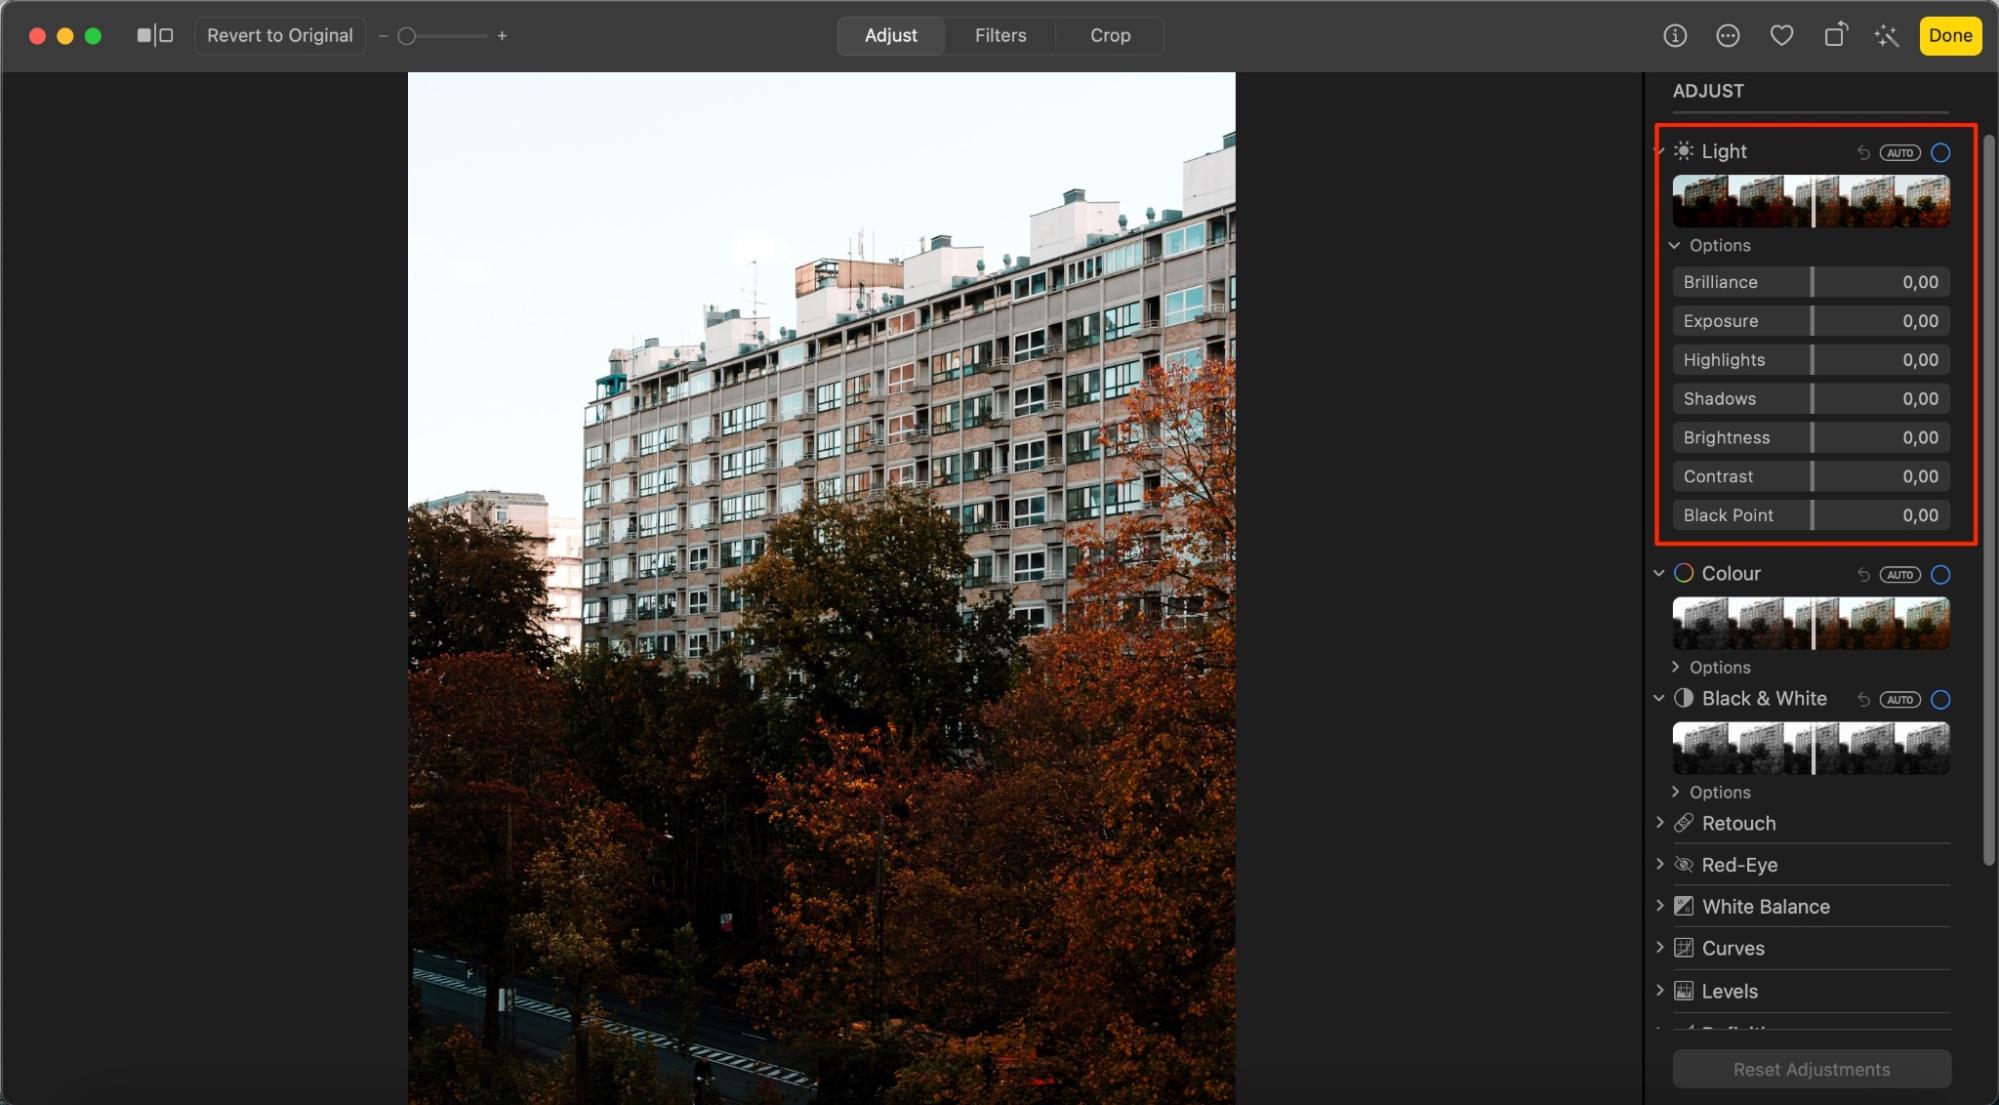
Task: Undo Colour adjustments with the revert arrow
Action: (x=1863, y=575)
